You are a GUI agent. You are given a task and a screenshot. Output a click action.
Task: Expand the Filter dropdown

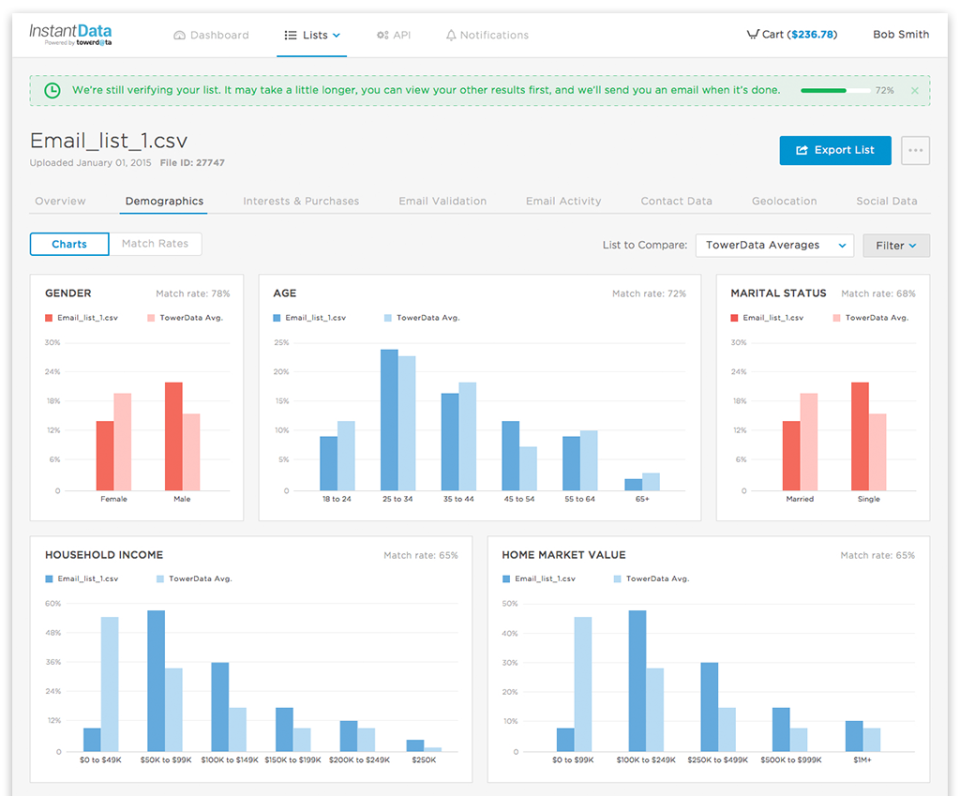[x=896, y=245]
